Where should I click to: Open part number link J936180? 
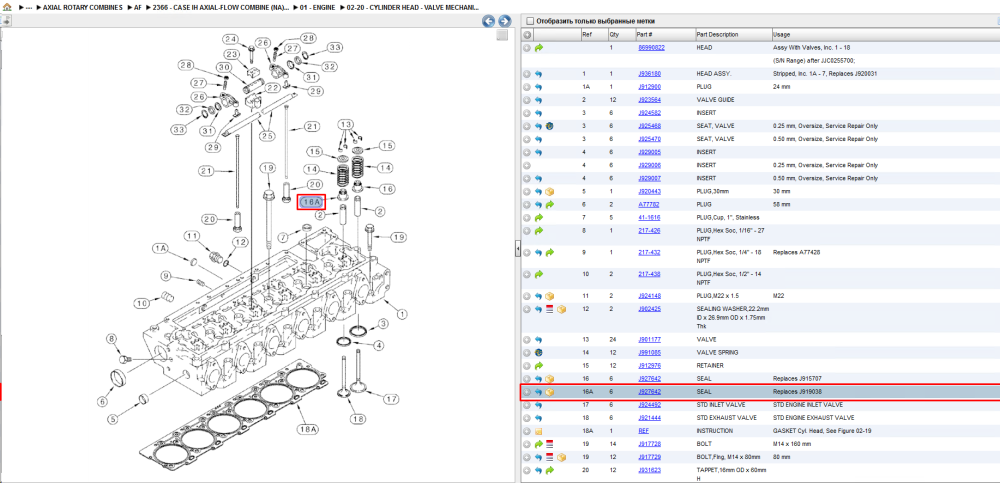click(649, 74)
